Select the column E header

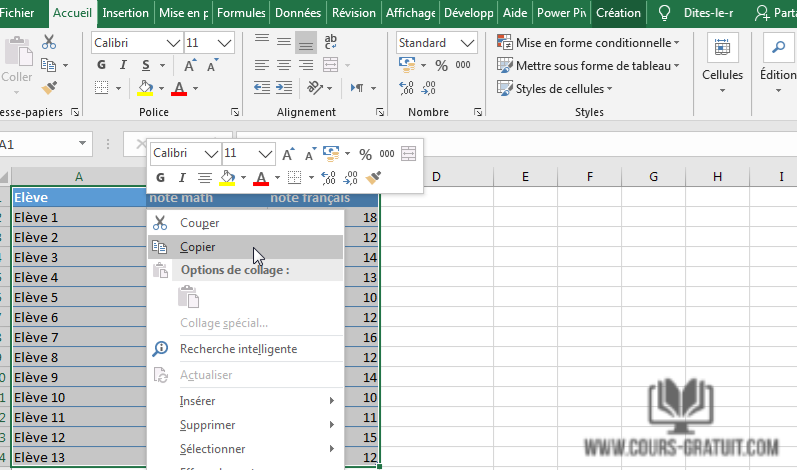point(525,177)
